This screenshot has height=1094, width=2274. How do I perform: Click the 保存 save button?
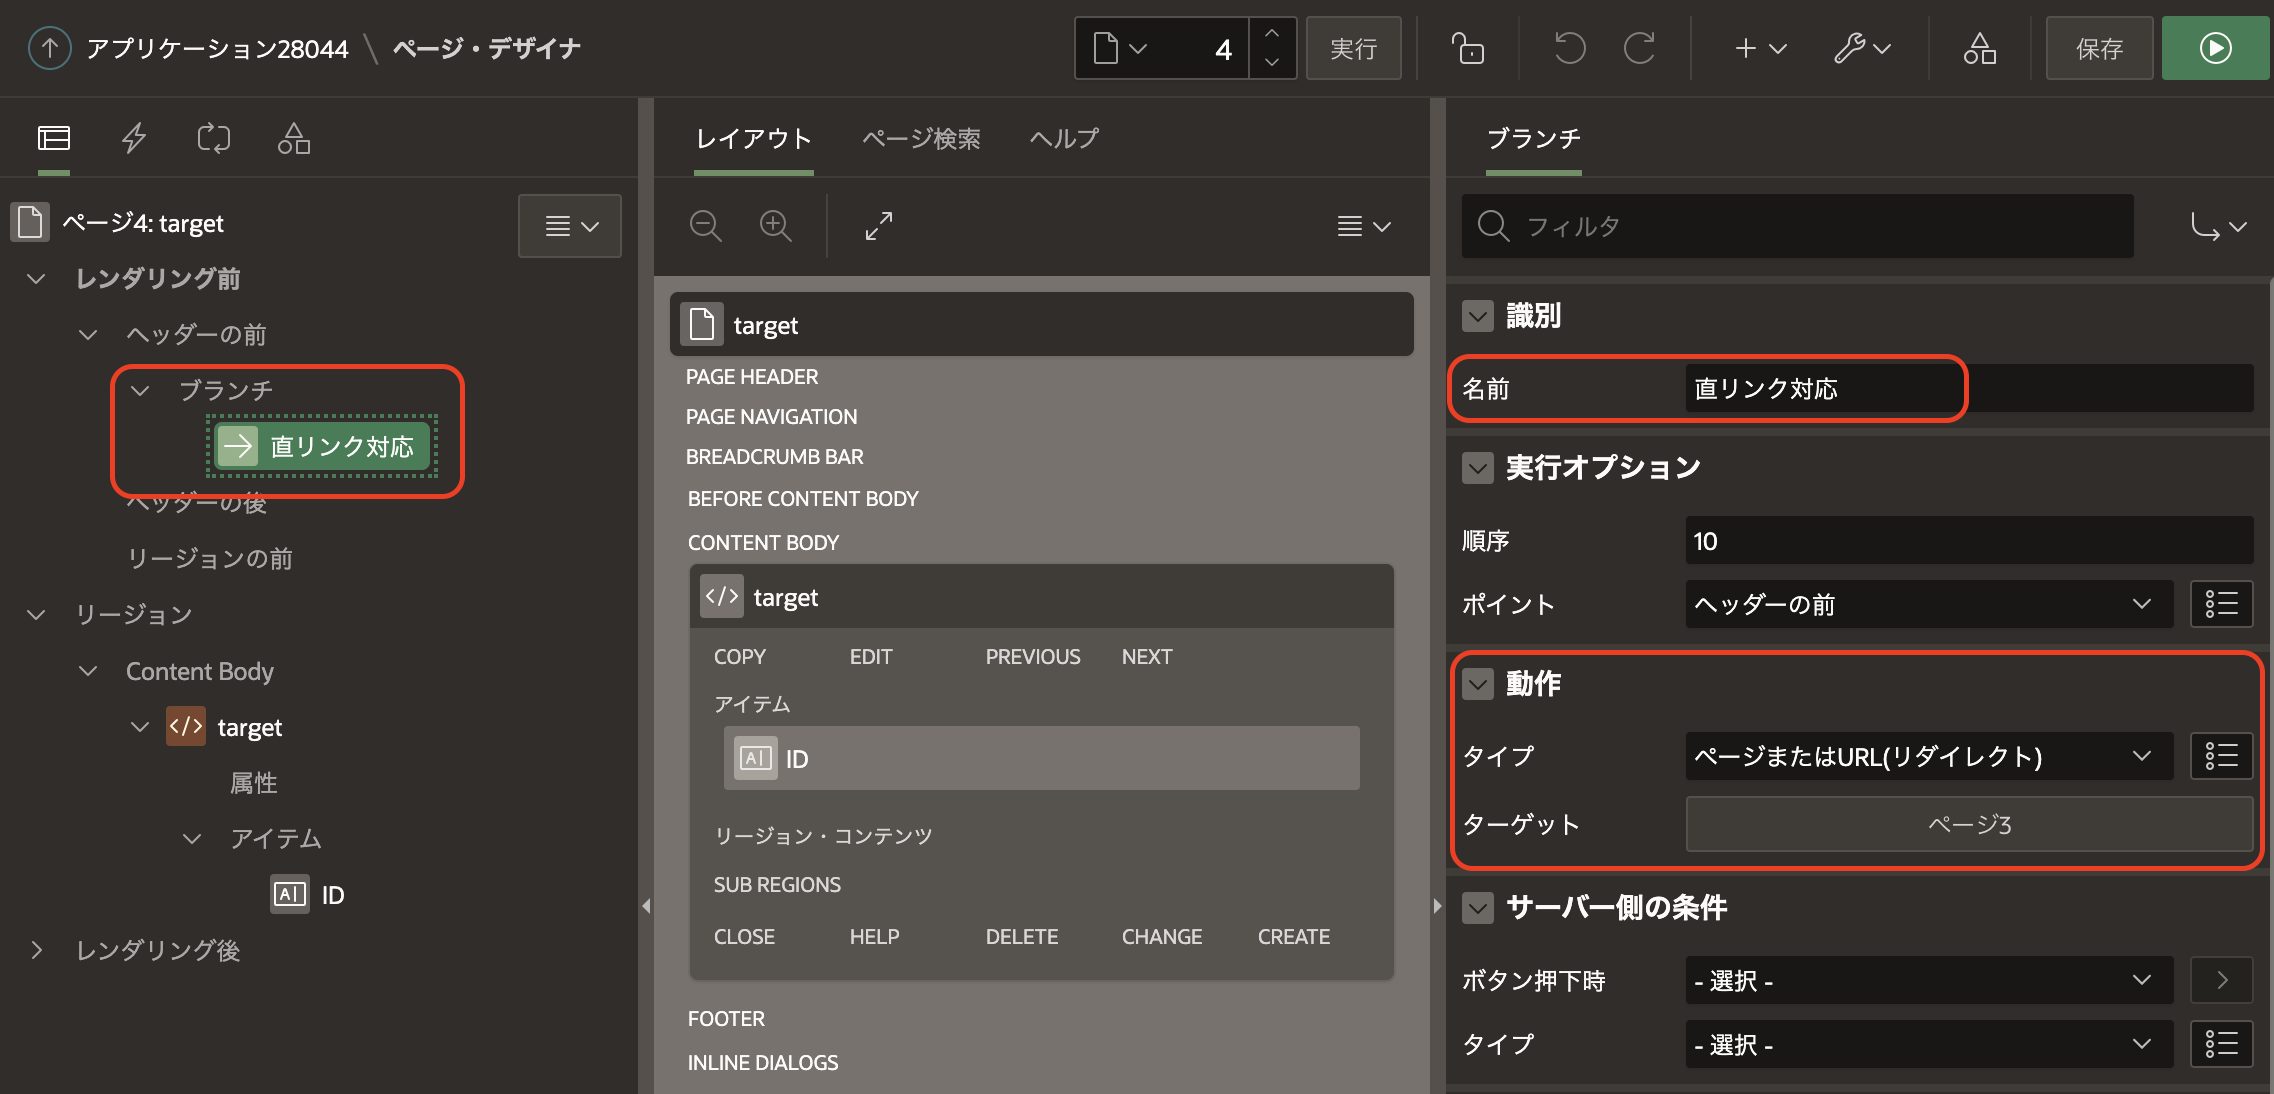click(x=2099, y=48)
